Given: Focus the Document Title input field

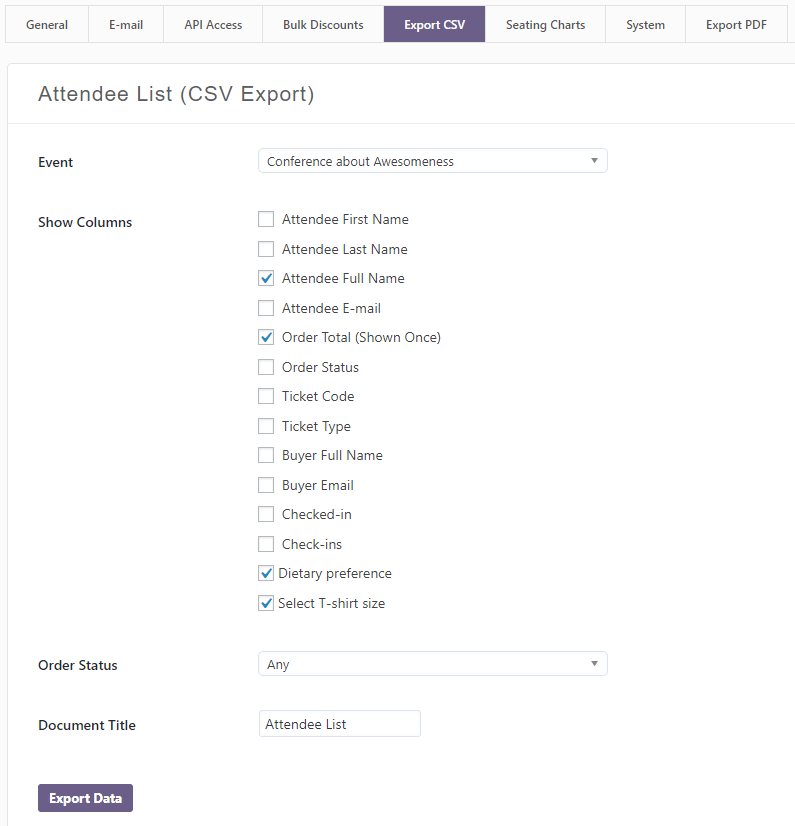Looking at the screenshot, I should pyautogui.click(x=340, y=724).
